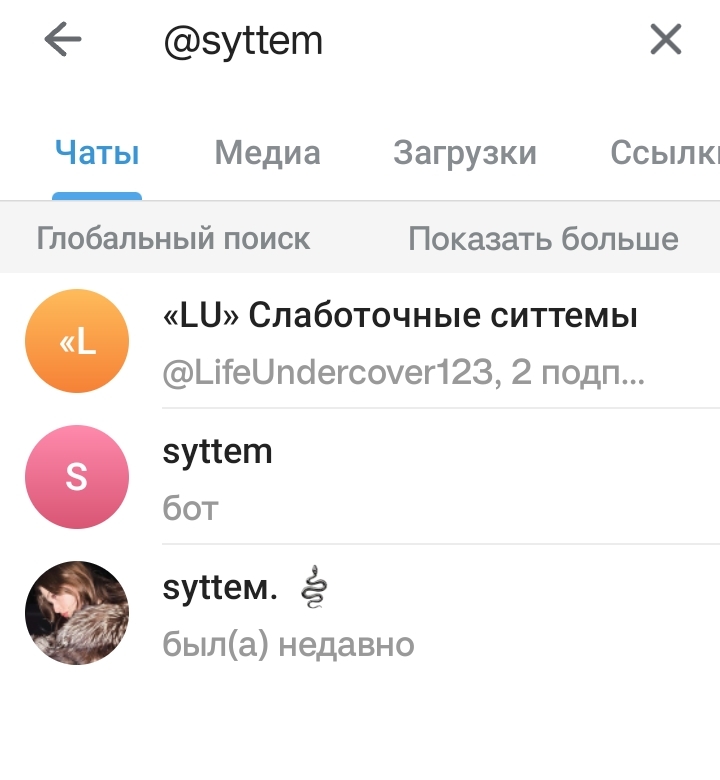Open the syttем. user chat name

(220, 588)
